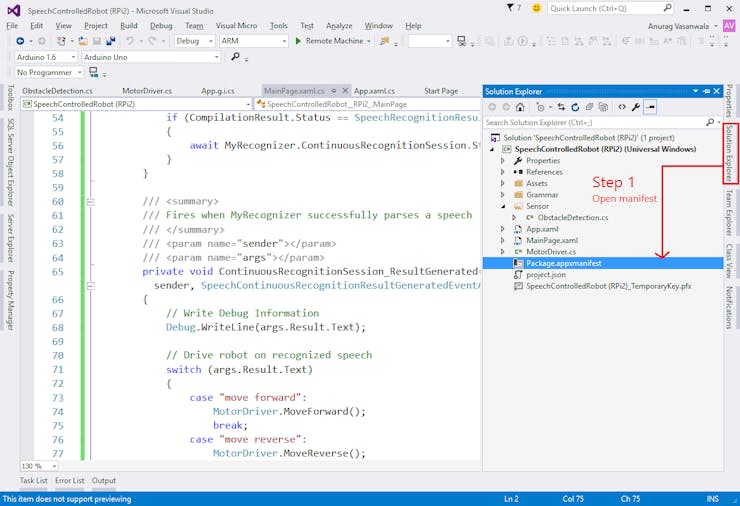
Task: Click the Collapse All icon in Solution Explorer
Action: tap(589, 107)
